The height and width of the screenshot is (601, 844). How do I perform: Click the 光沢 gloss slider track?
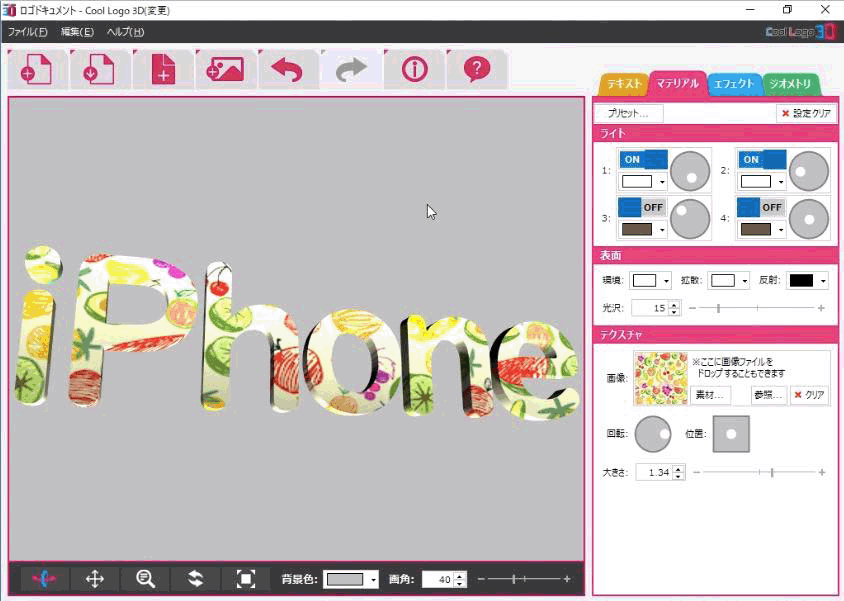click(757, 308)
